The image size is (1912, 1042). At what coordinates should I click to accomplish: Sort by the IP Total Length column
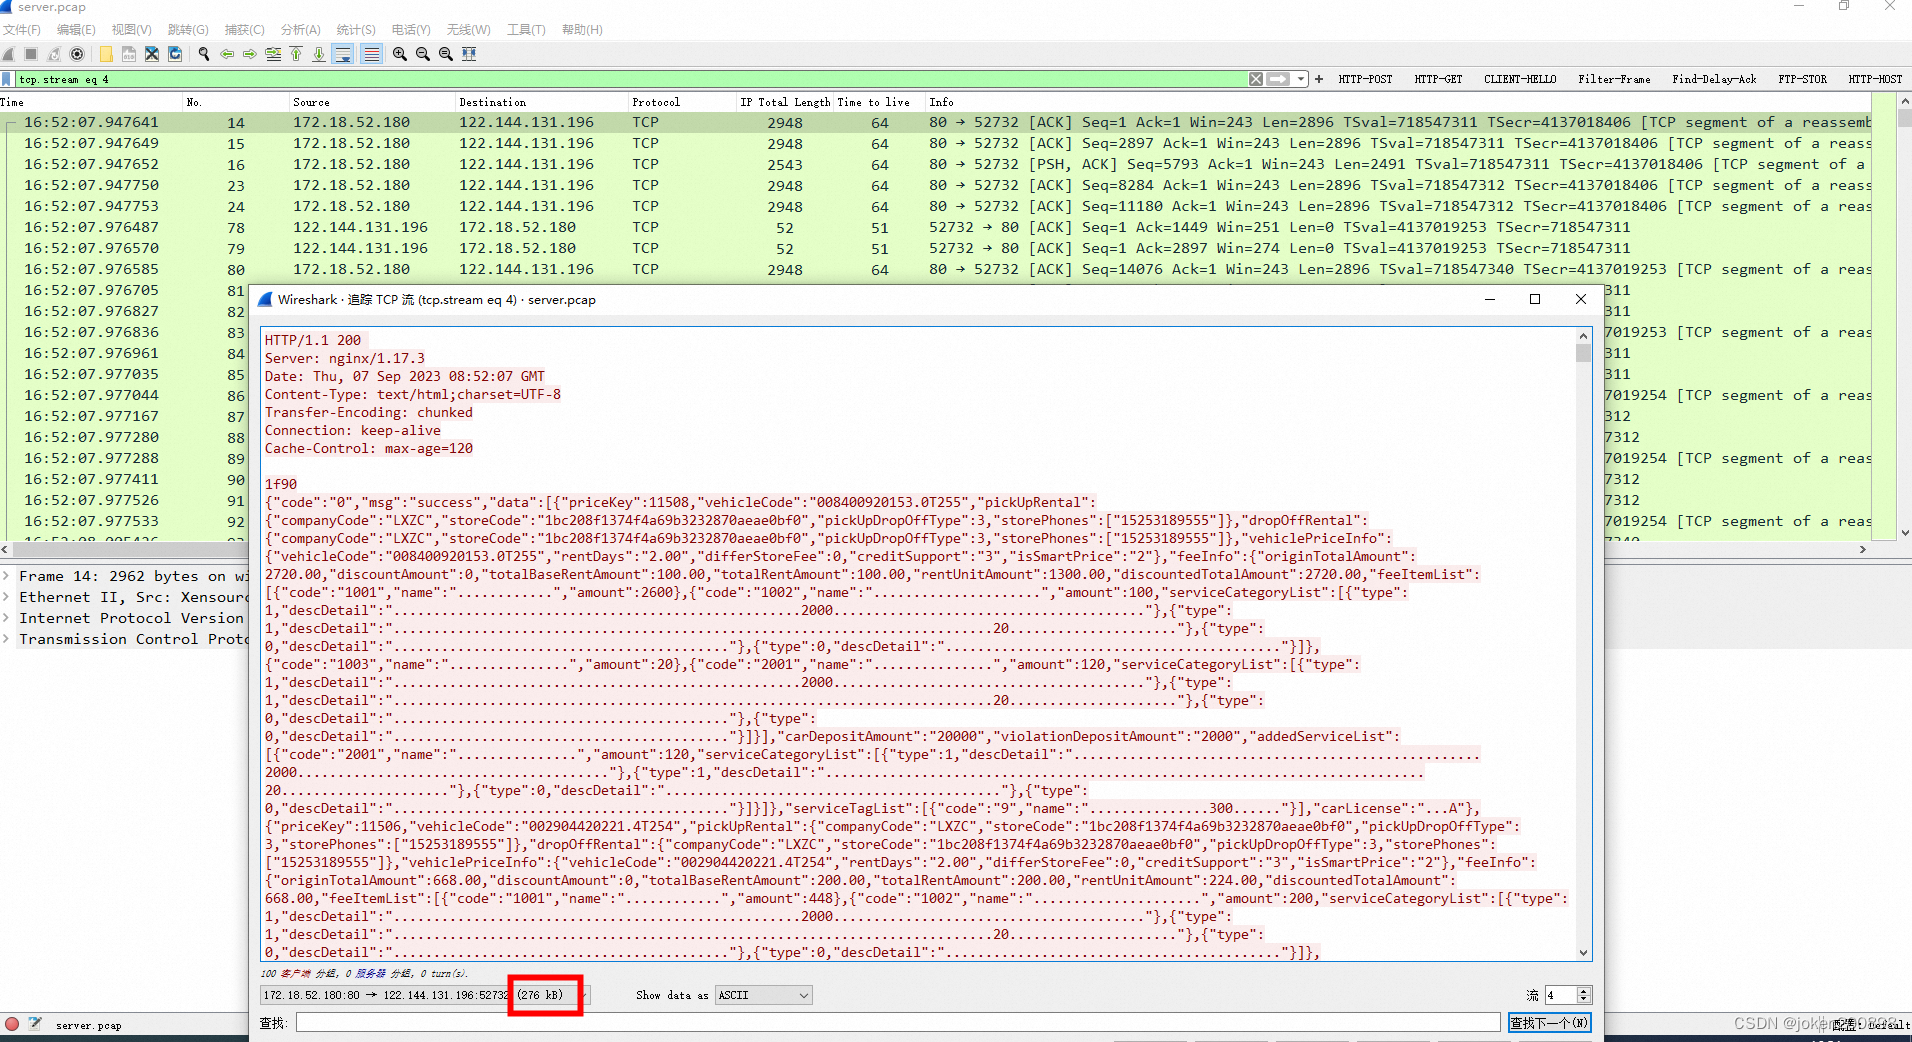click(x=785, y=102)
